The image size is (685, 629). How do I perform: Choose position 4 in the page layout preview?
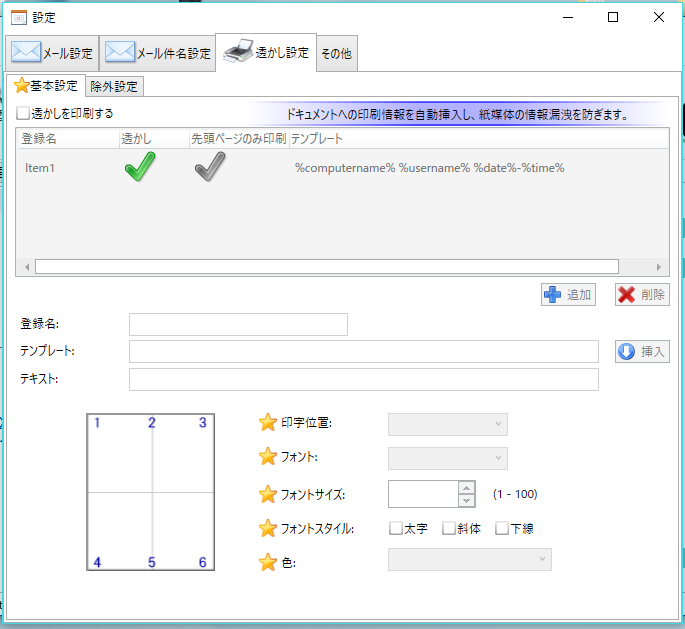(x=97, y=562)
